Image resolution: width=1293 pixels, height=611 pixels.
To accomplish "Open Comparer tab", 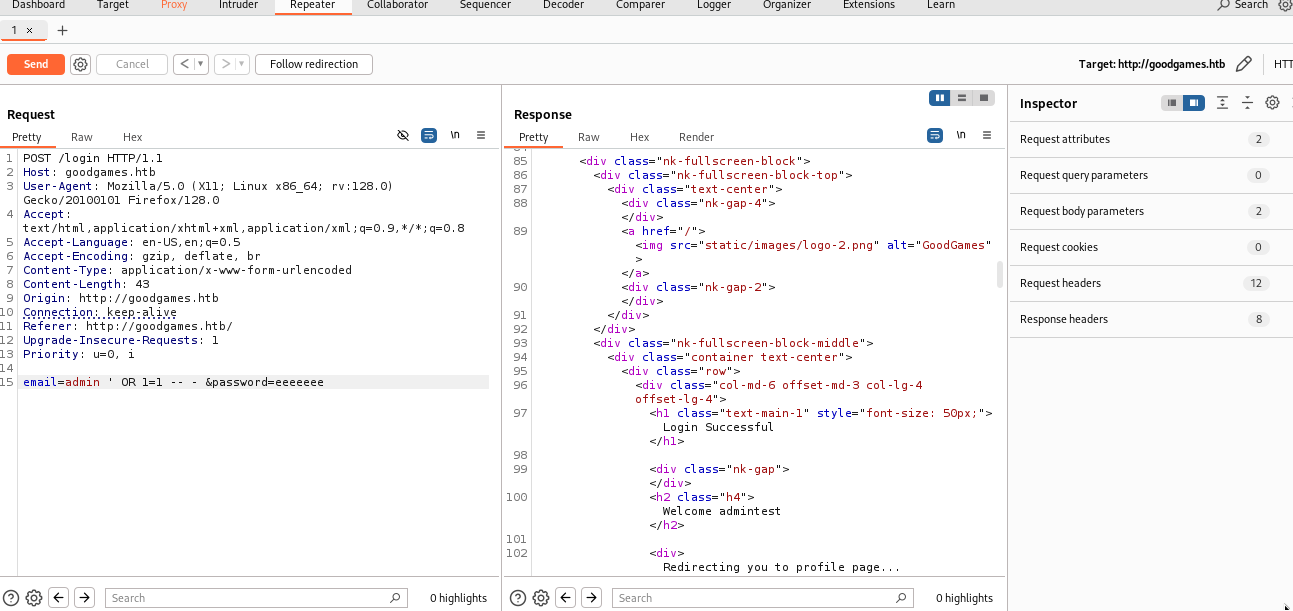I will [x=641, y=5].
